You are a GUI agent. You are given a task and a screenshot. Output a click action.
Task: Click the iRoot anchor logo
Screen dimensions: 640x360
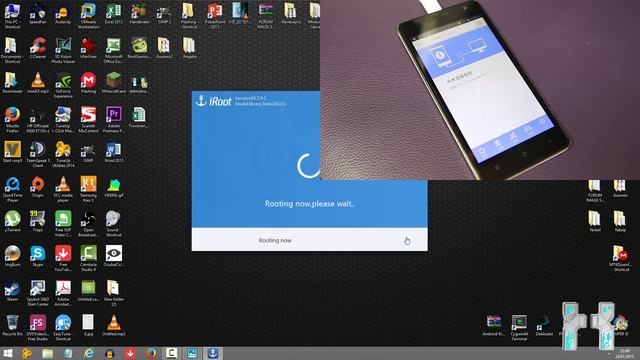point(201,100)
